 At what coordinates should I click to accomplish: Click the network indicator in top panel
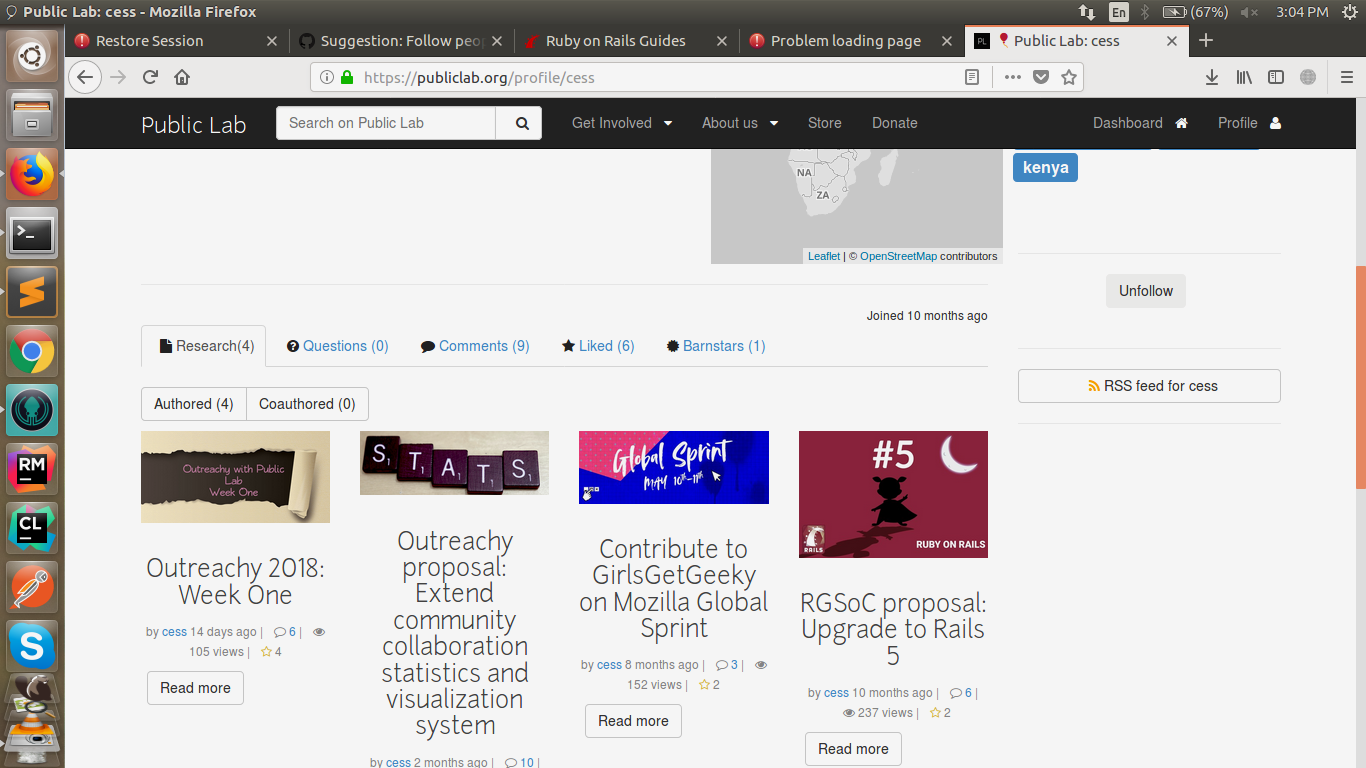[x=1087, y=12]
